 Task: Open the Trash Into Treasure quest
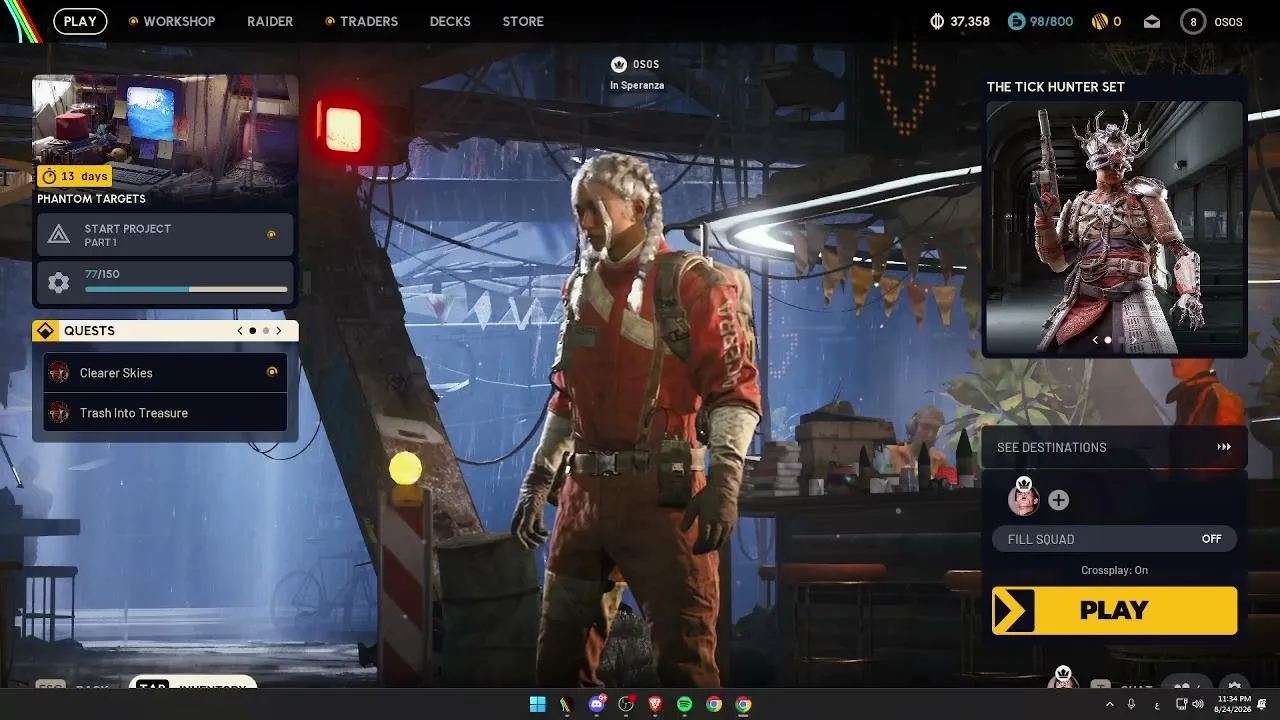coord(165,412)
